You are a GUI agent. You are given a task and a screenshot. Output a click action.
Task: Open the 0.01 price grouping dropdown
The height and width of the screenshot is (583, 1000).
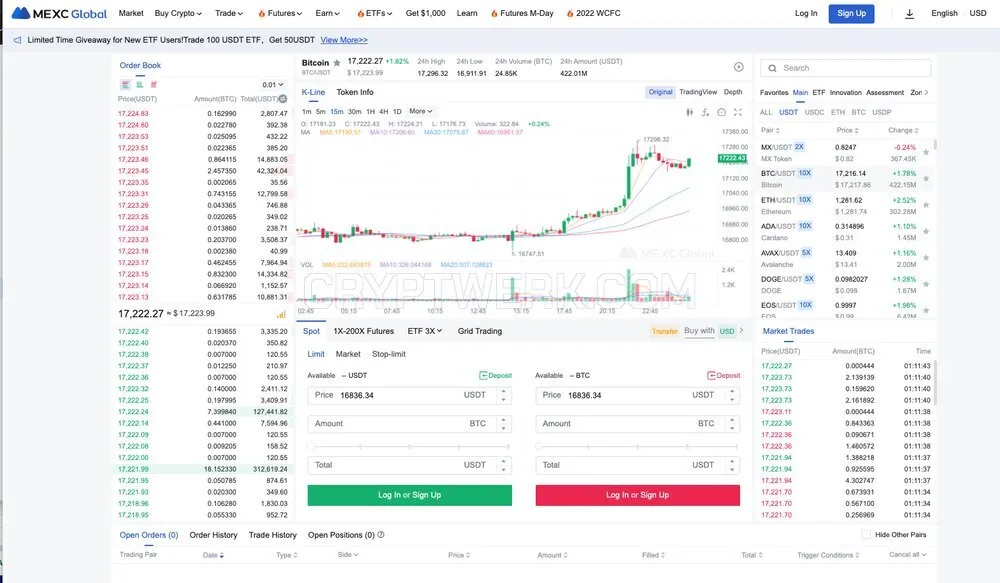272,85
